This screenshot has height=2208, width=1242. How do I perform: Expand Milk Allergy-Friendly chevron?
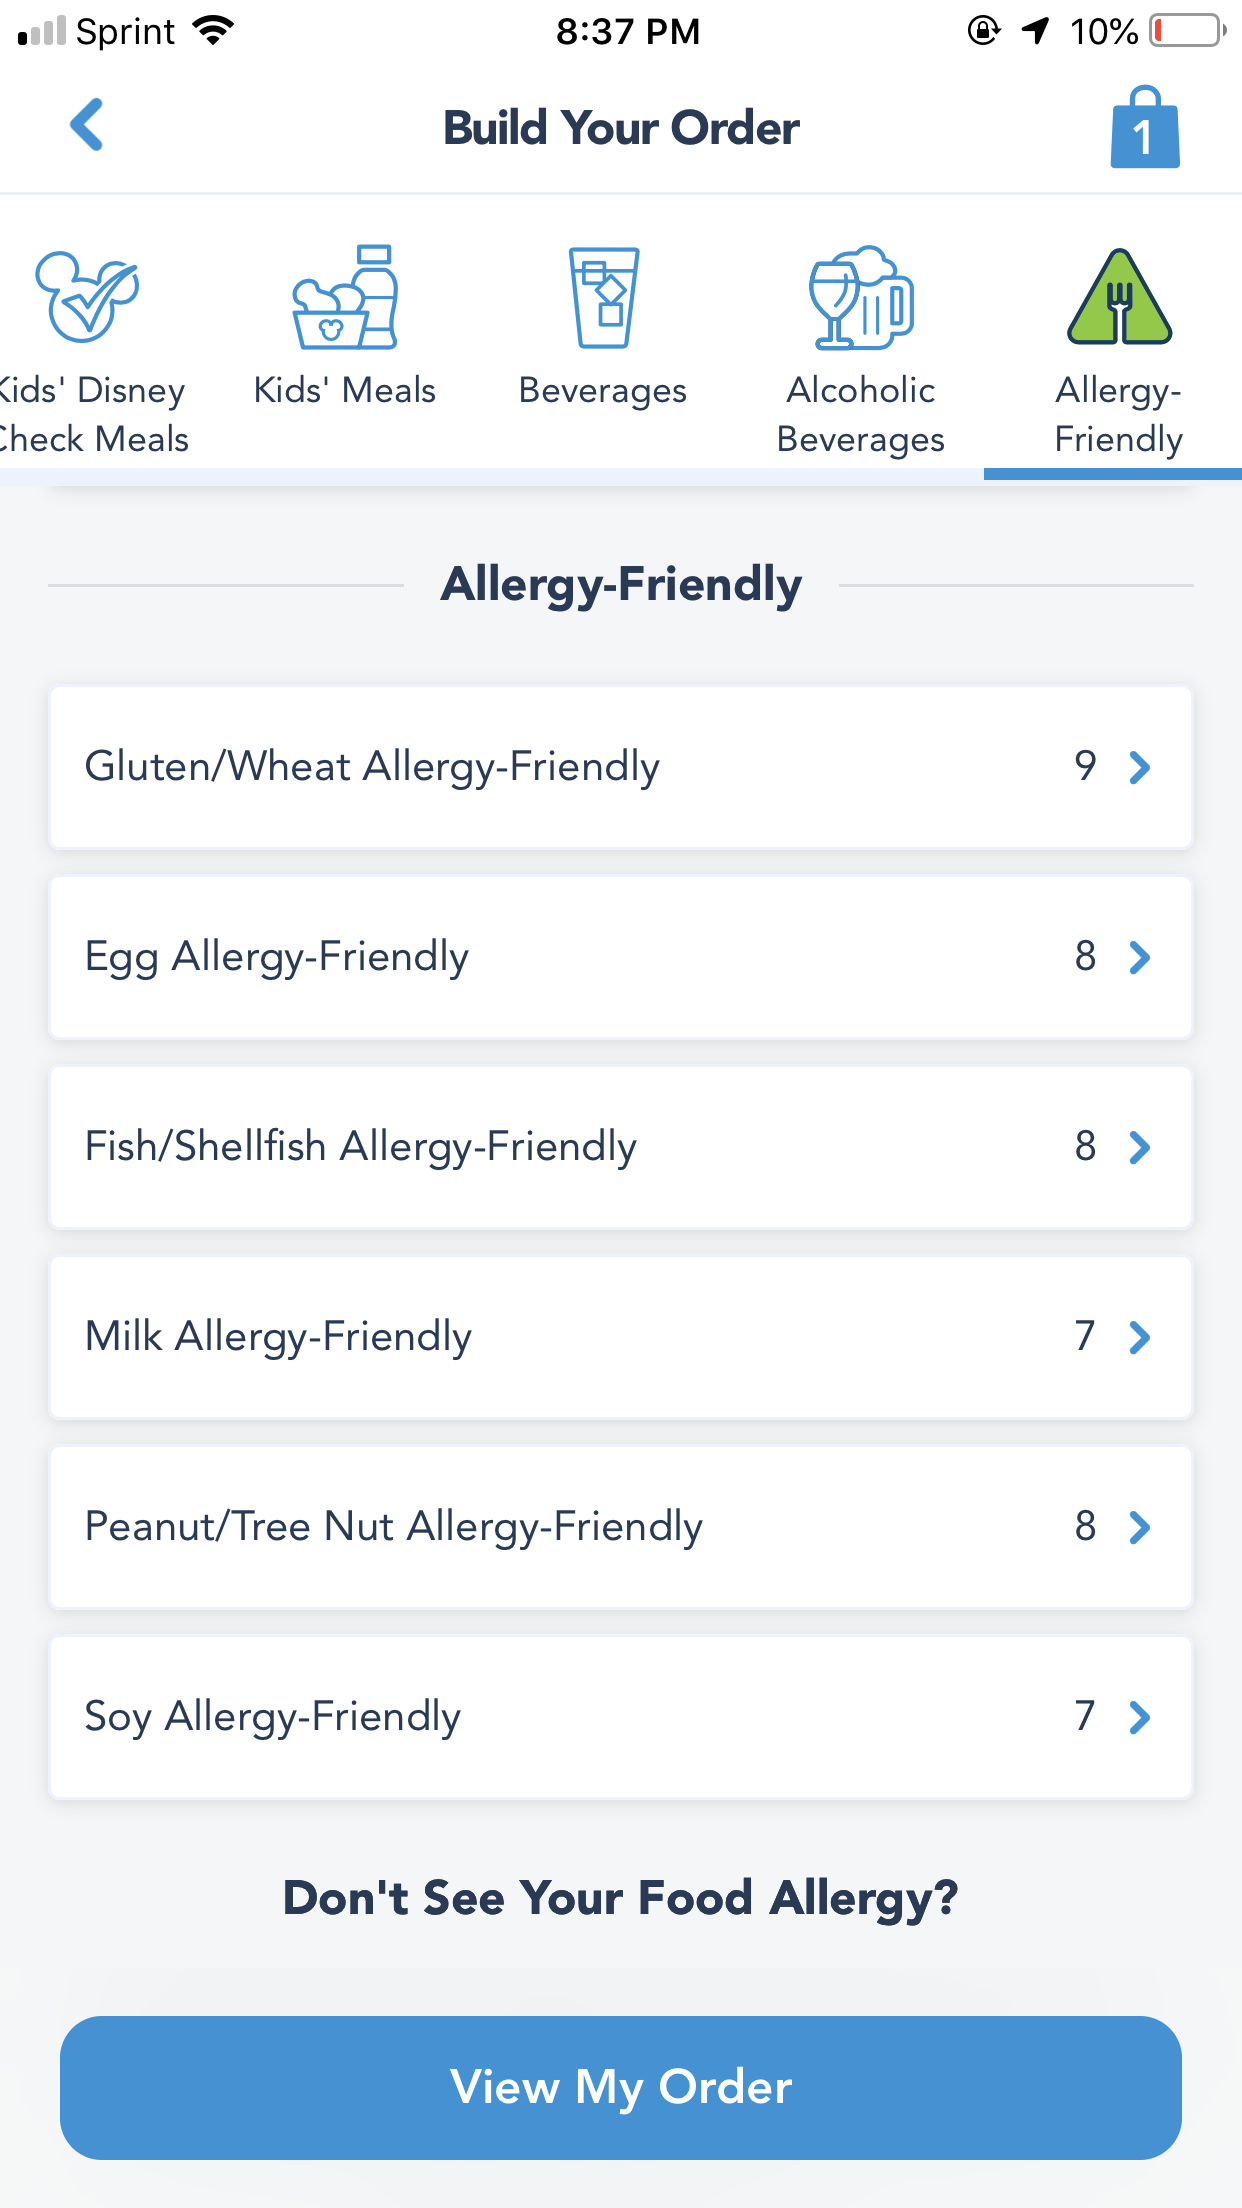tap(1139, 1338)
